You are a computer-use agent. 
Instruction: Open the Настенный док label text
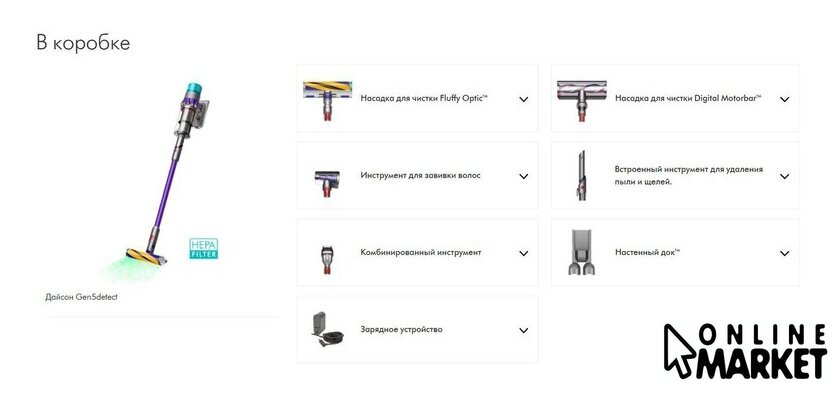pos(648,252)
